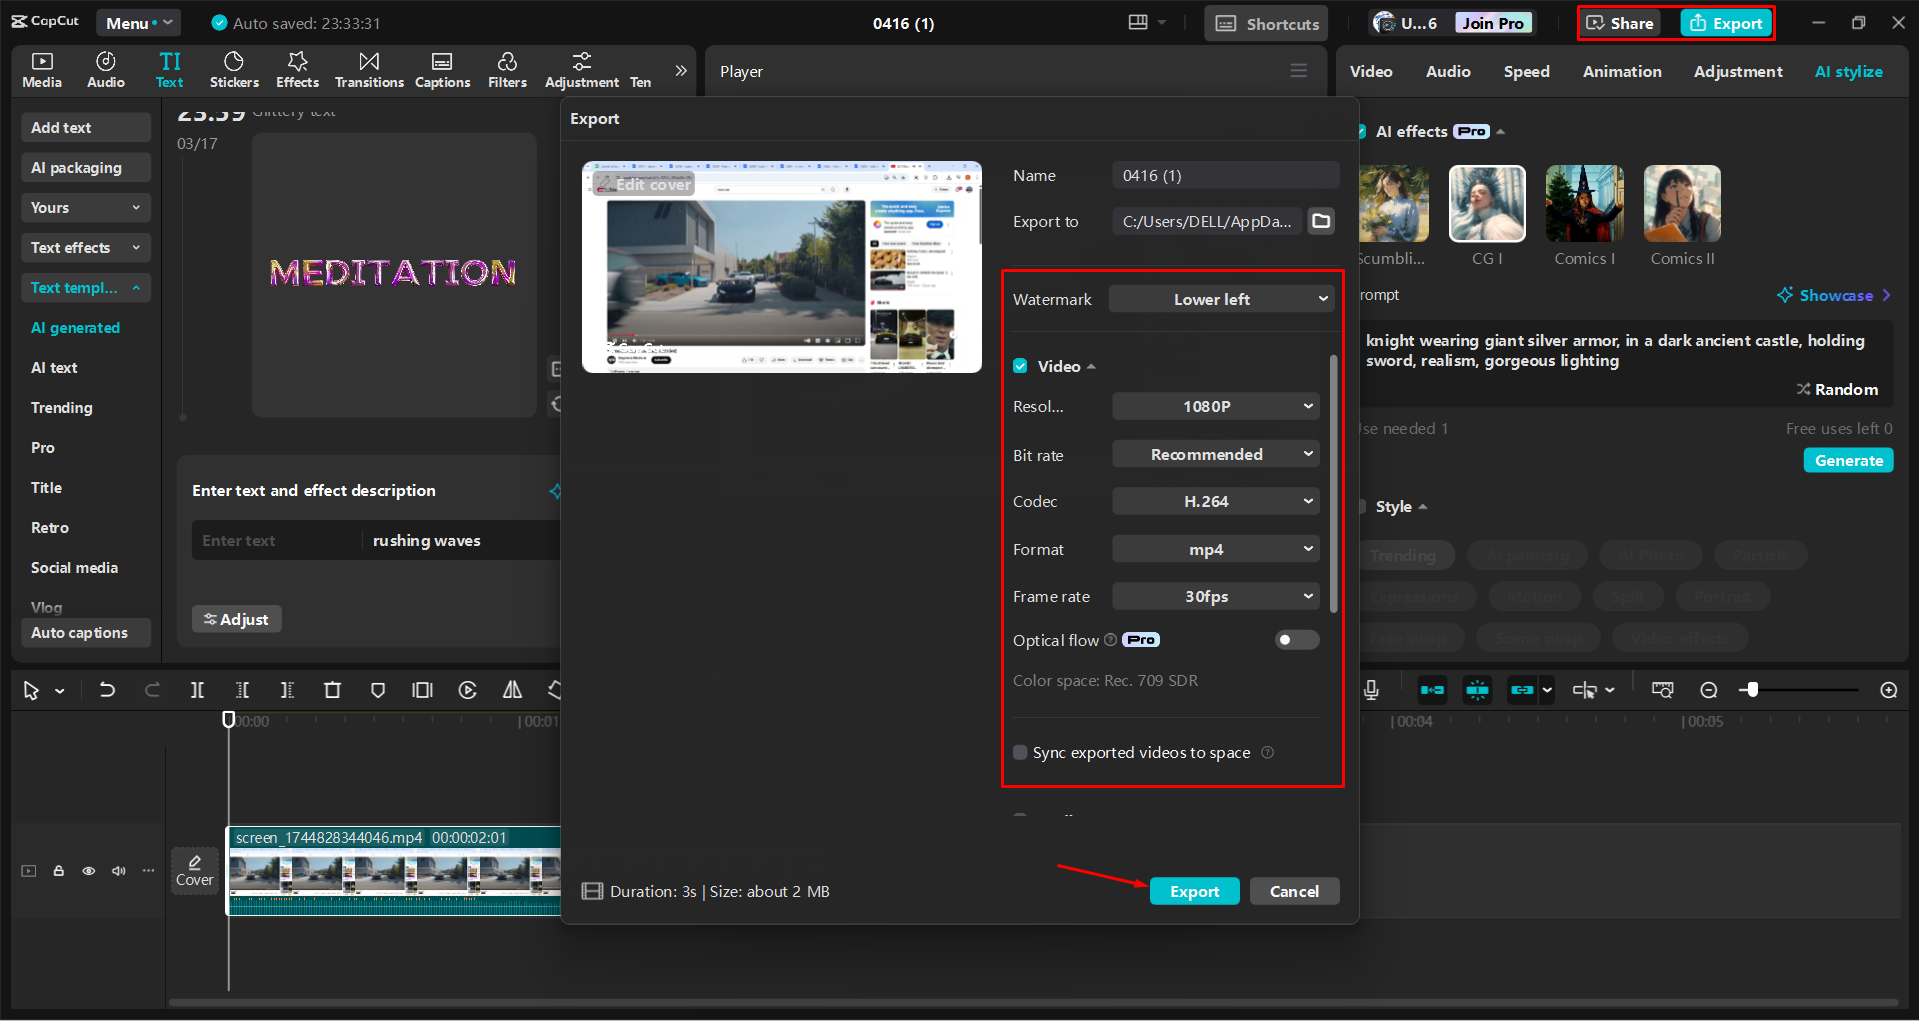Zoom out the timeline
The height and width of the screenshot is (1021, 1919).
1709,690
